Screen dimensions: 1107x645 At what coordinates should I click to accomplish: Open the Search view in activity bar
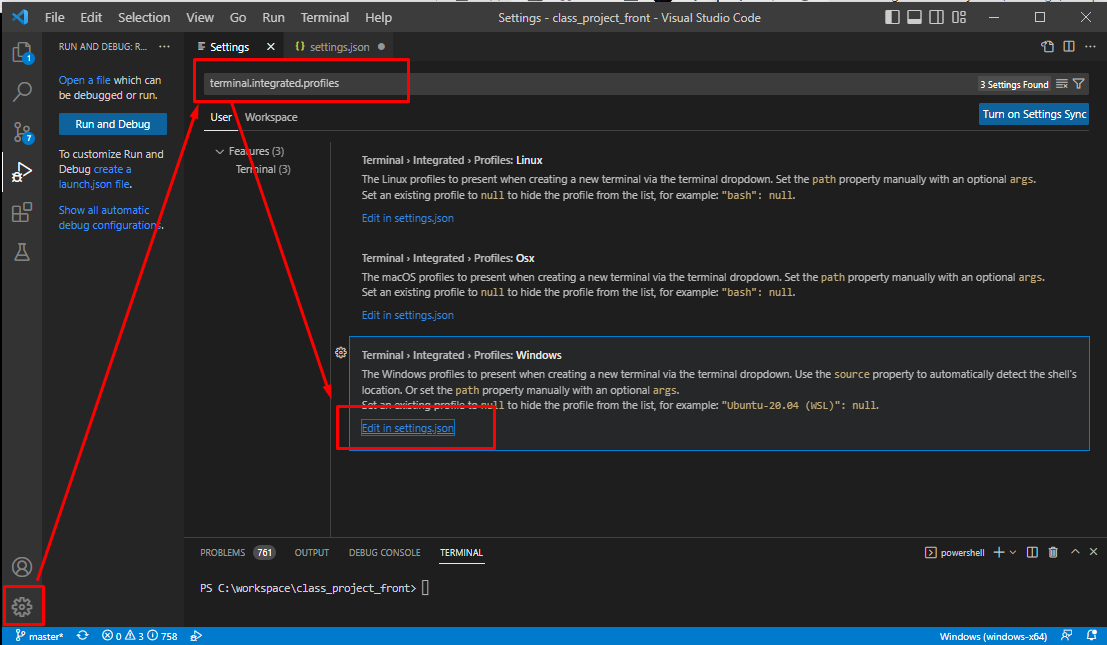tap(22, 91)
